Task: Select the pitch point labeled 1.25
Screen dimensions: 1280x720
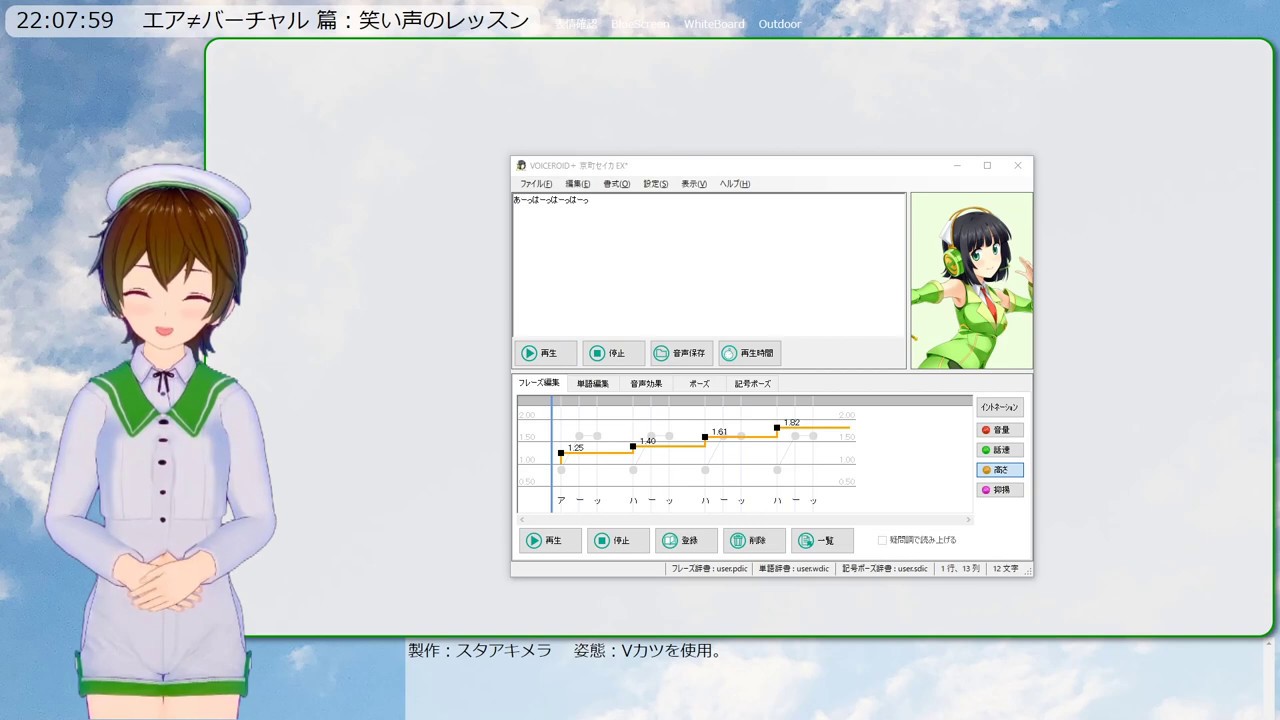Action: tap(561, 453)
